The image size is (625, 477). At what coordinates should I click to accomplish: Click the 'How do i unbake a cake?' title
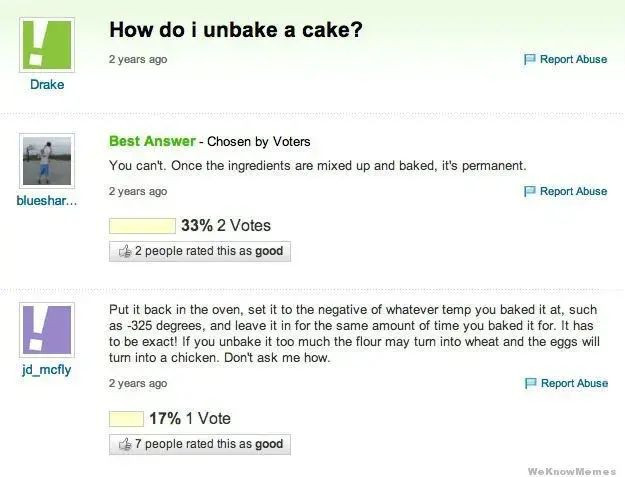tap(235, 30)
